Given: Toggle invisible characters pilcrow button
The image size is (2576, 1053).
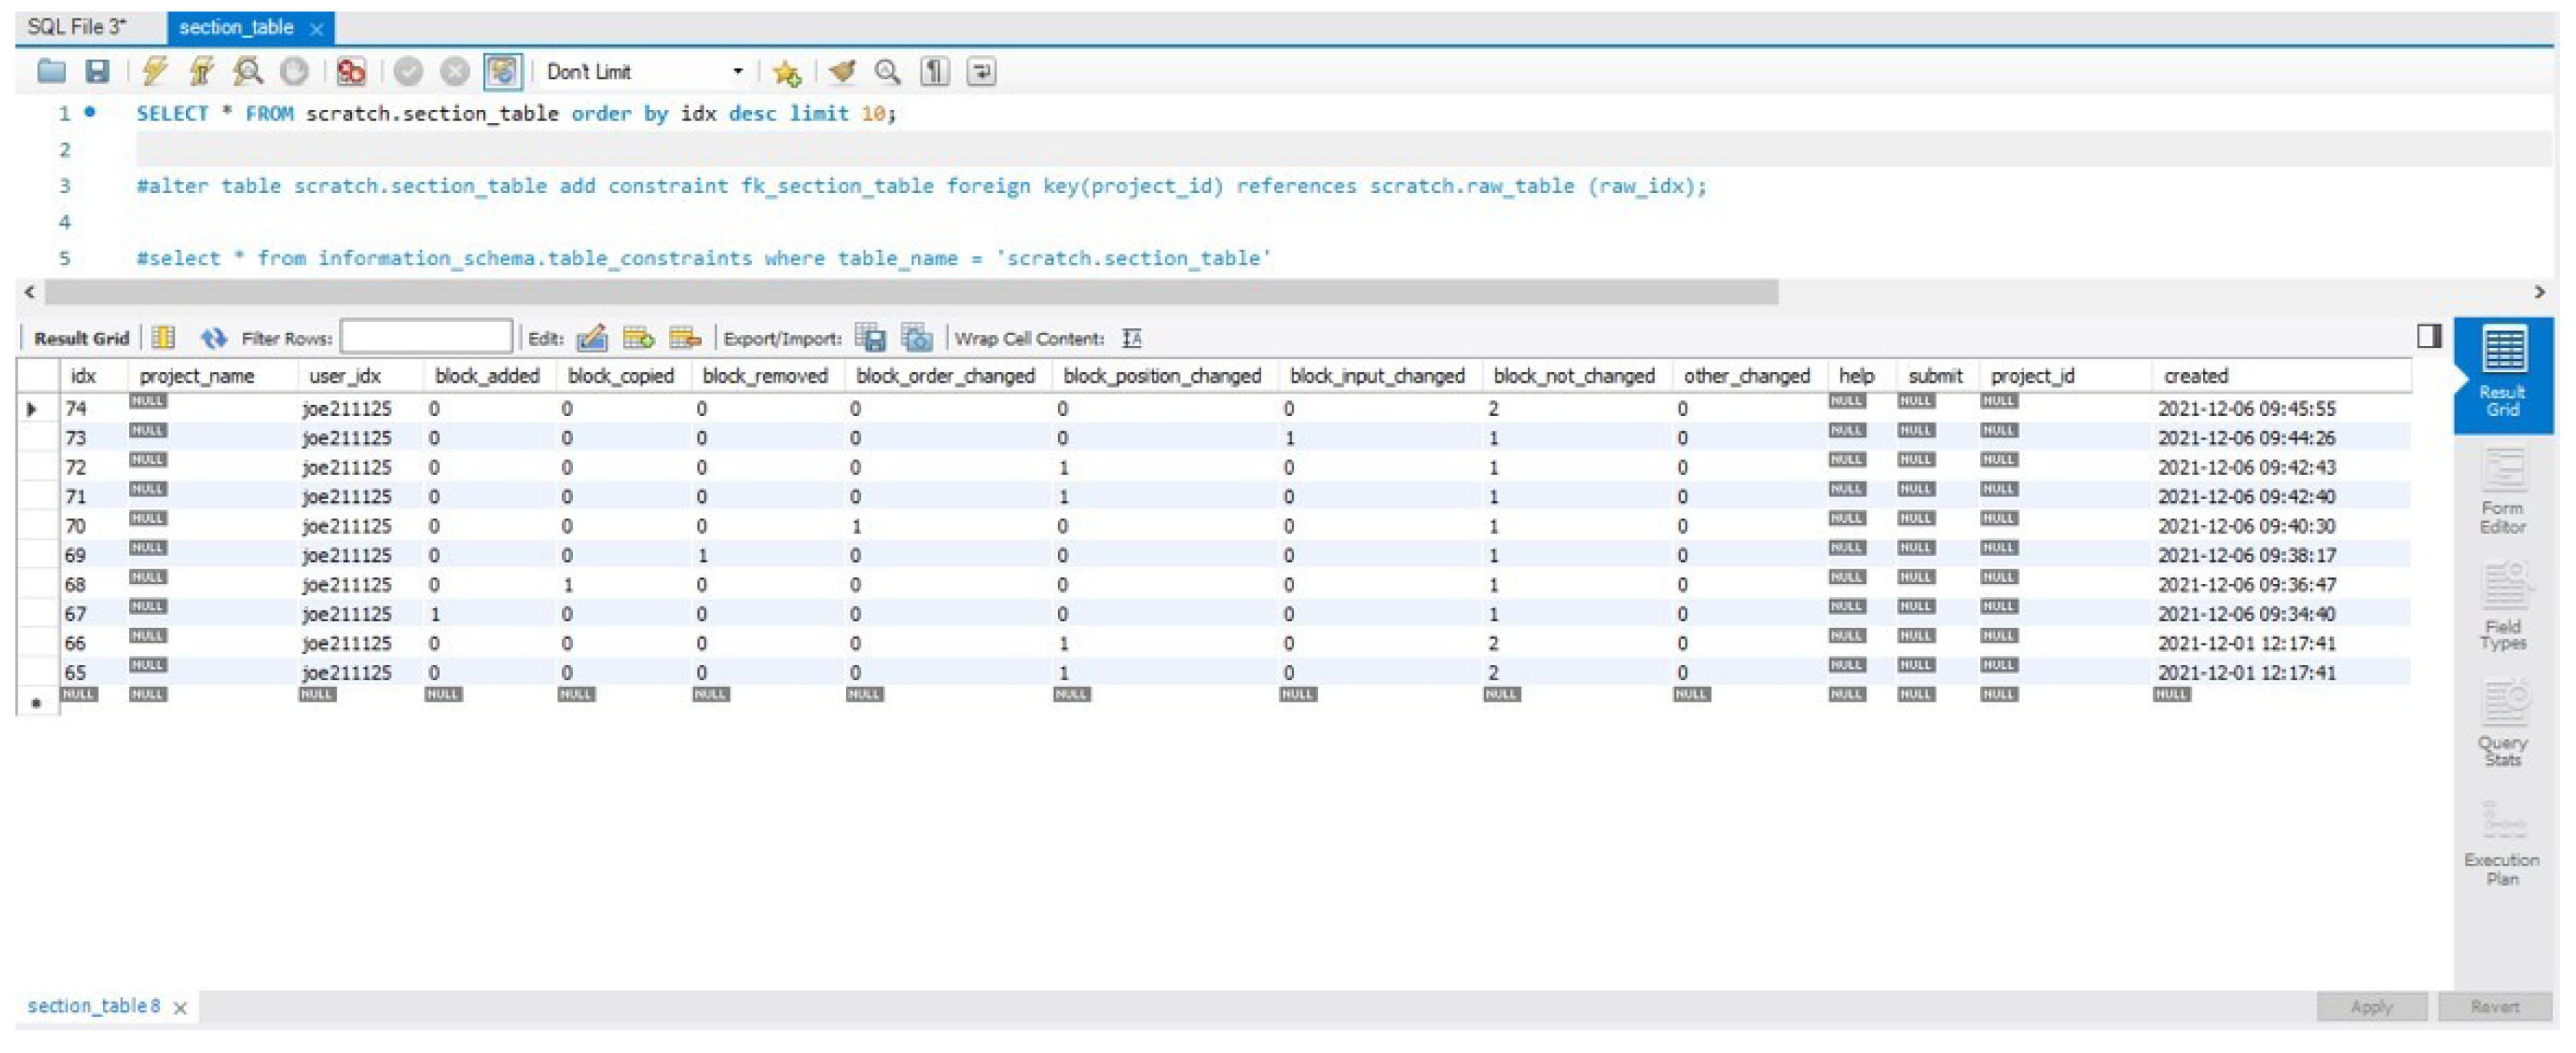Looking at the screenshot, I should tap(934, 71).
